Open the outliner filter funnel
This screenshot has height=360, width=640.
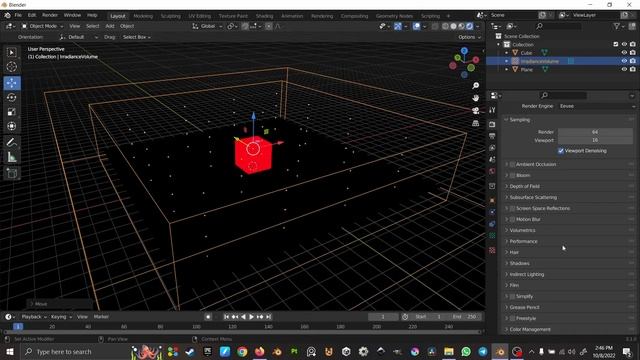(x=617, y=26)
